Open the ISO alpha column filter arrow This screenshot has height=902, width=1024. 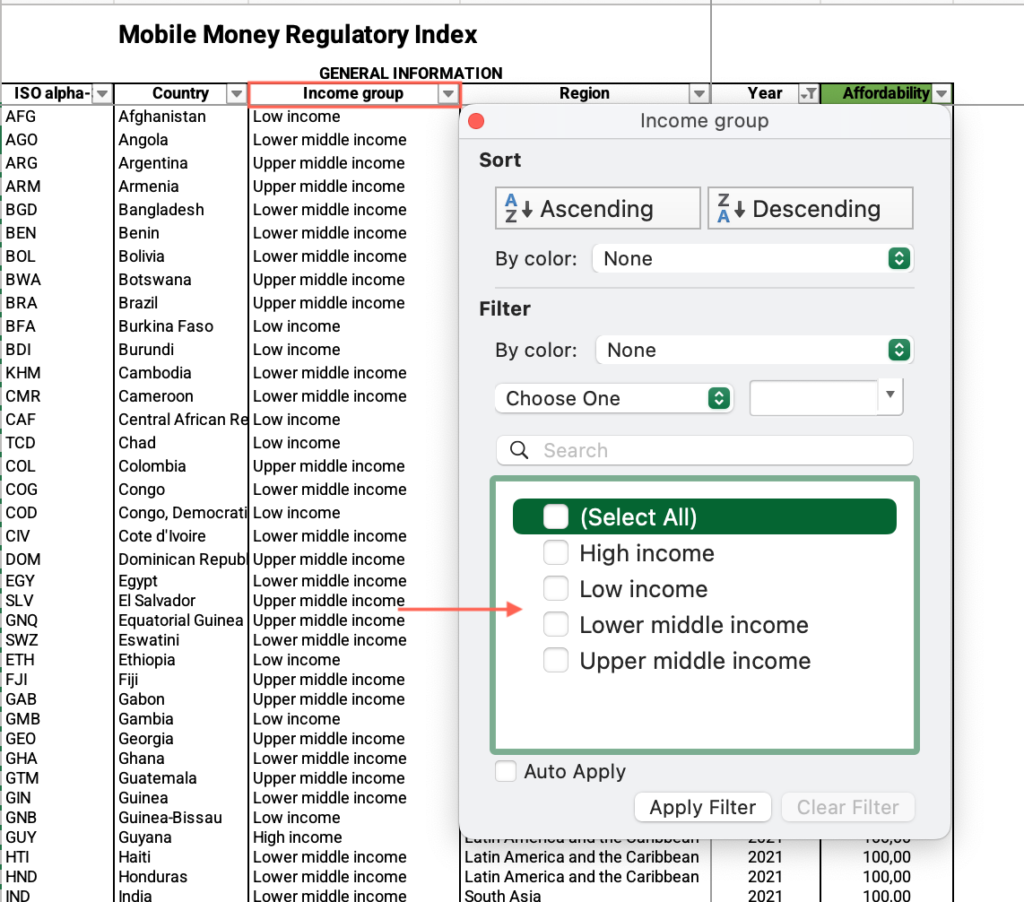click(102, 94)
